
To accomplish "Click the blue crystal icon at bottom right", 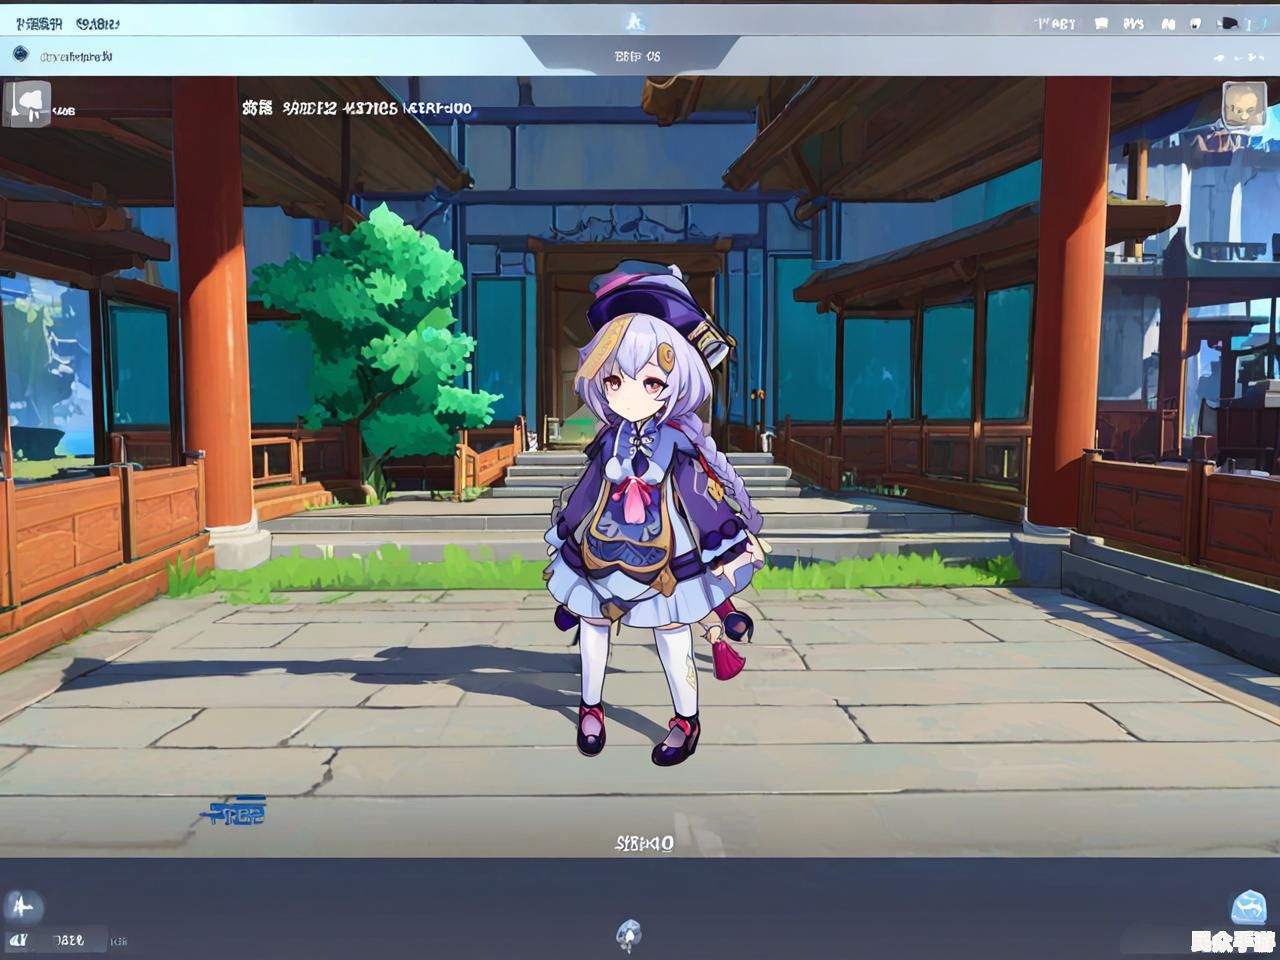I will click(1248, 908).
